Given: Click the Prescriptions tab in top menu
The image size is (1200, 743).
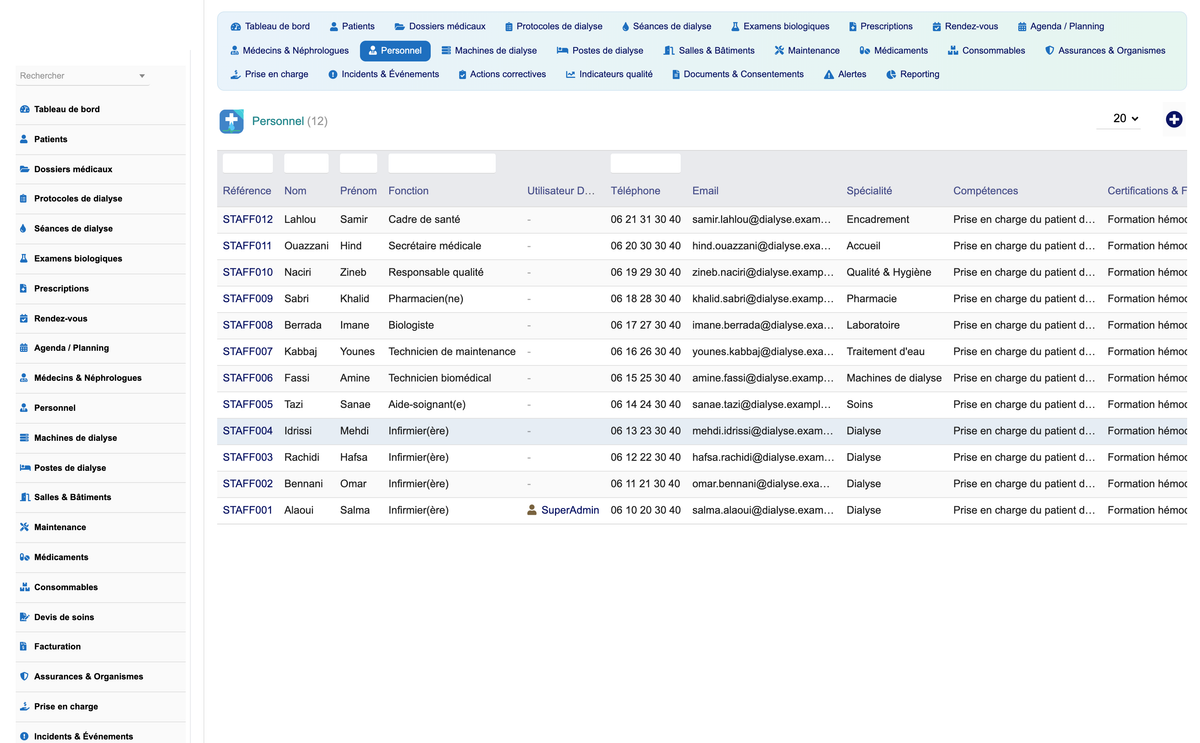Looking at the screenshot, I should [x=880, y=26].
